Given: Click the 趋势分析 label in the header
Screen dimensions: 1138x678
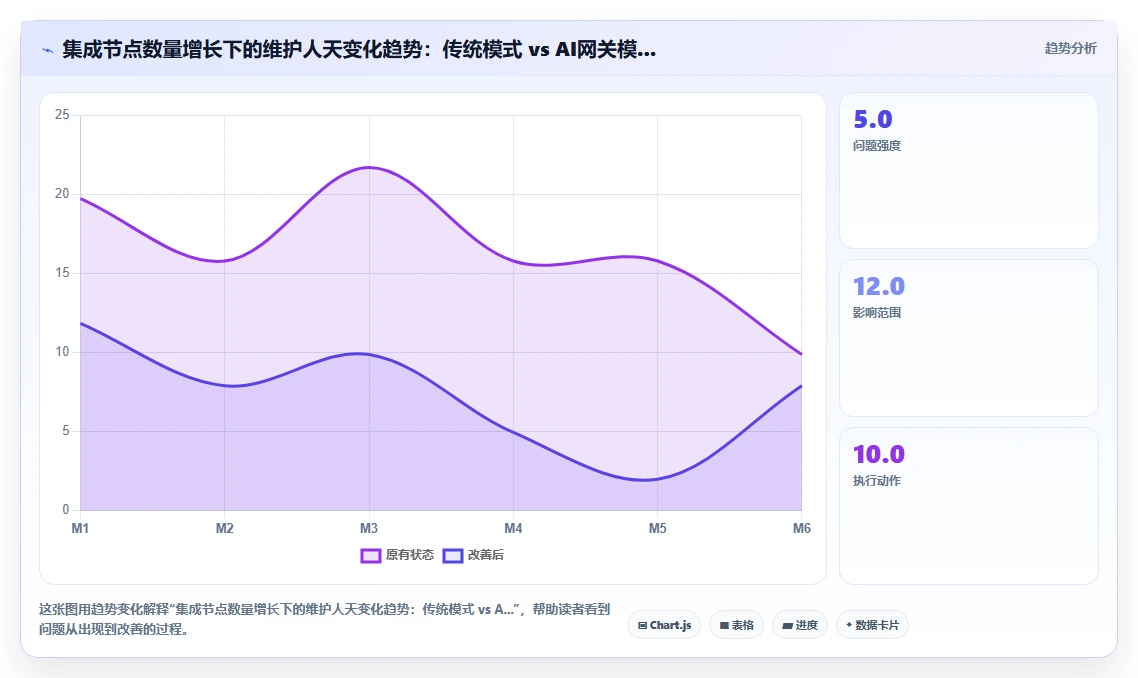Looking at the screenshot, I should (1071, 49).
